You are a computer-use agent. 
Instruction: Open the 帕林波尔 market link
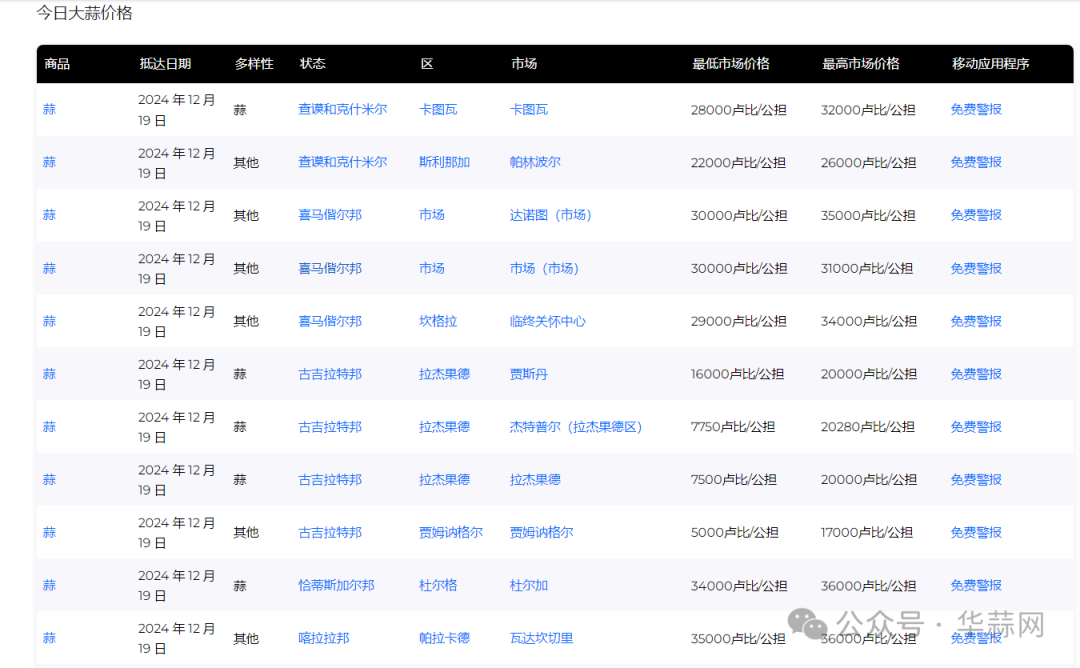[535, 163]
